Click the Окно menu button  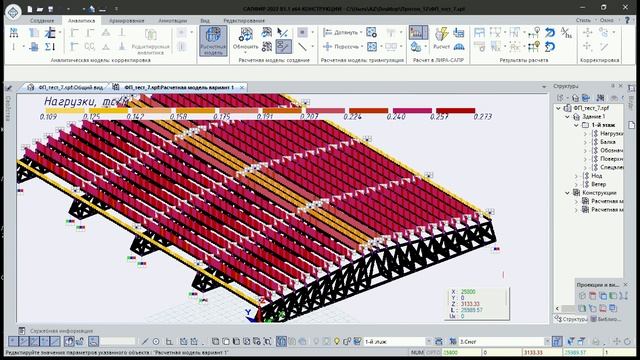coord(607,20)
